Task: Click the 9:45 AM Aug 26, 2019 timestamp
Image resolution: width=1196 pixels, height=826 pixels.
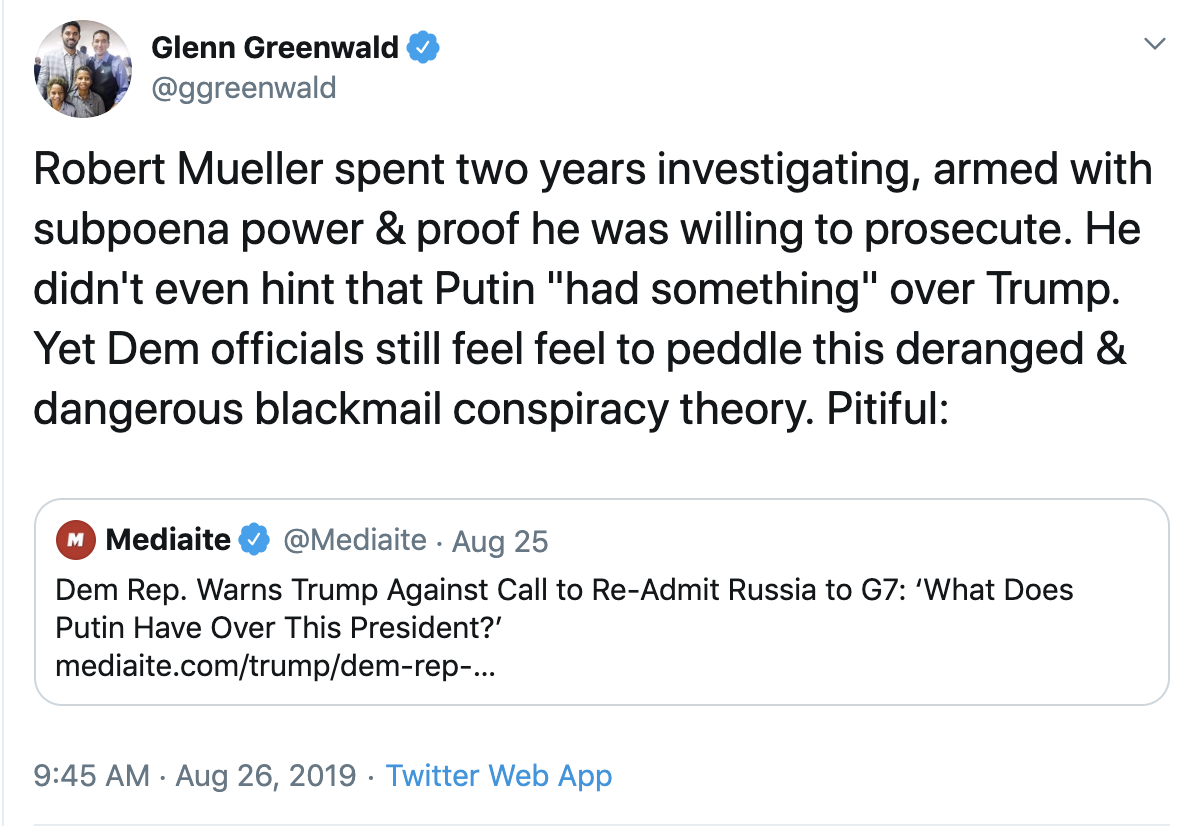Action: 195,776
